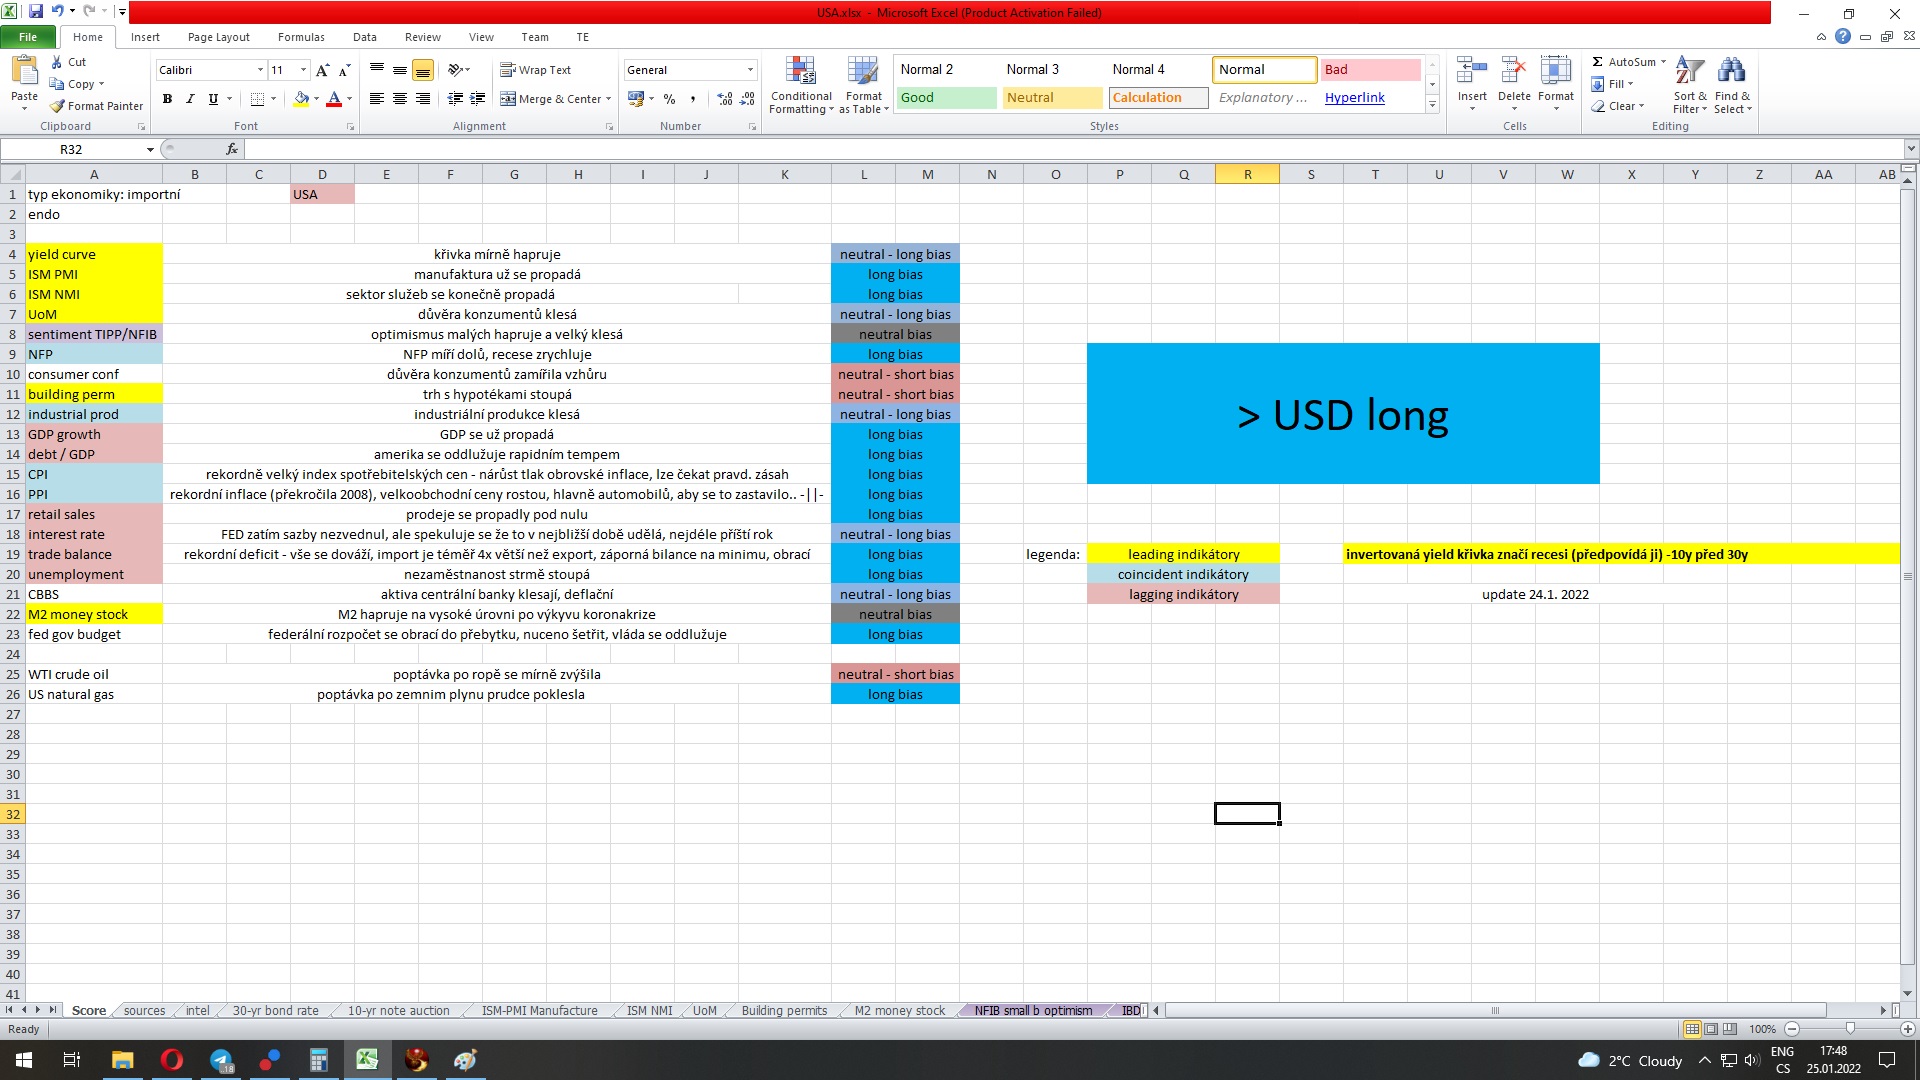1920x1080 pixels.
Task: Click the AutoSum sigma icon
Action: point(1598,62)
